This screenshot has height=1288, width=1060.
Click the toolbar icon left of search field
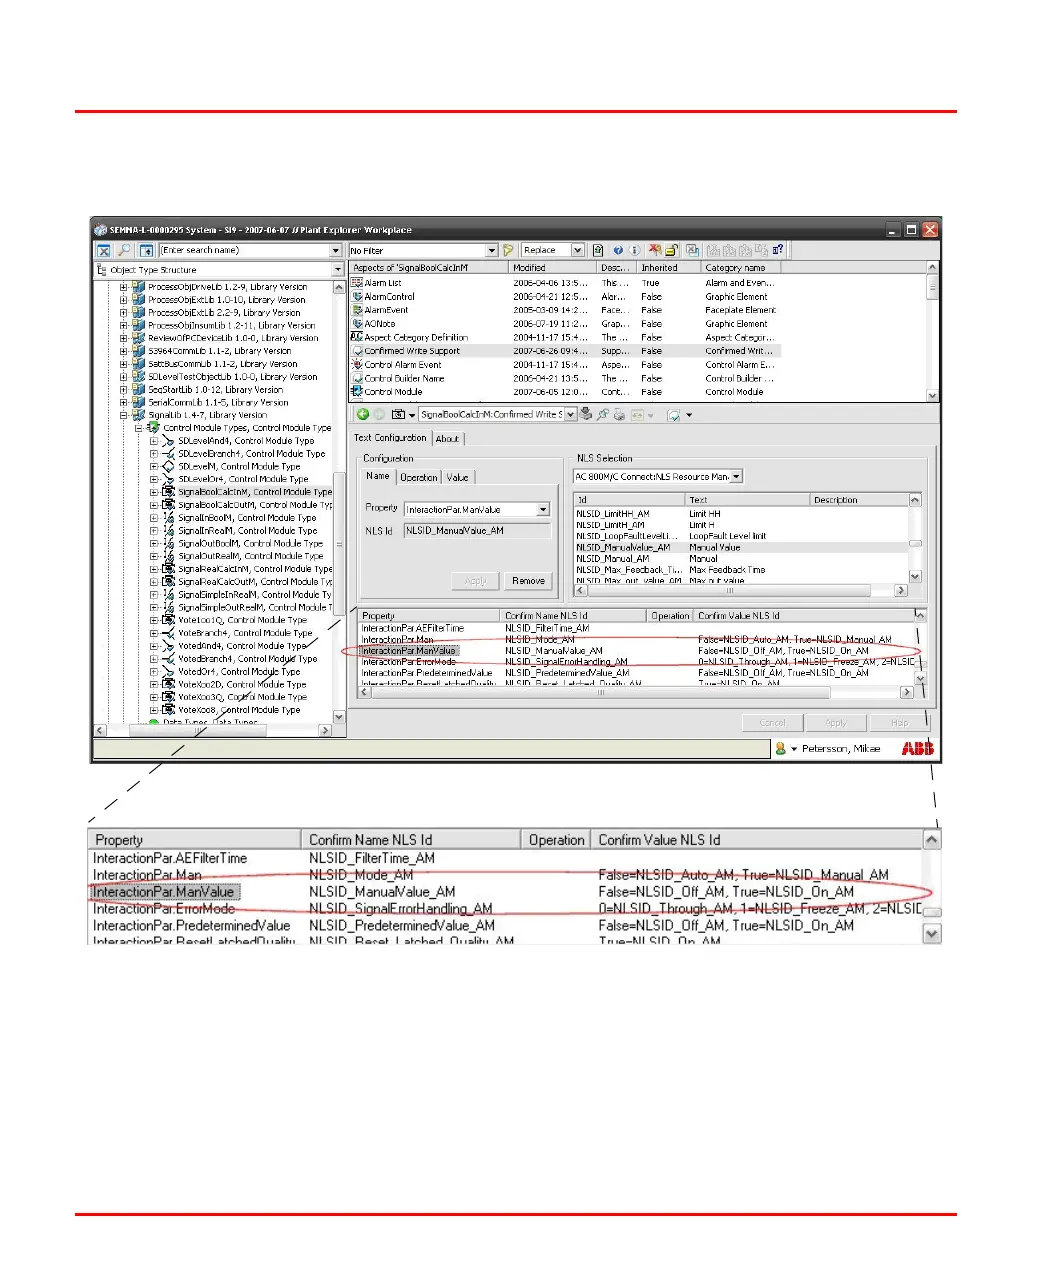(x=146, y=251)
